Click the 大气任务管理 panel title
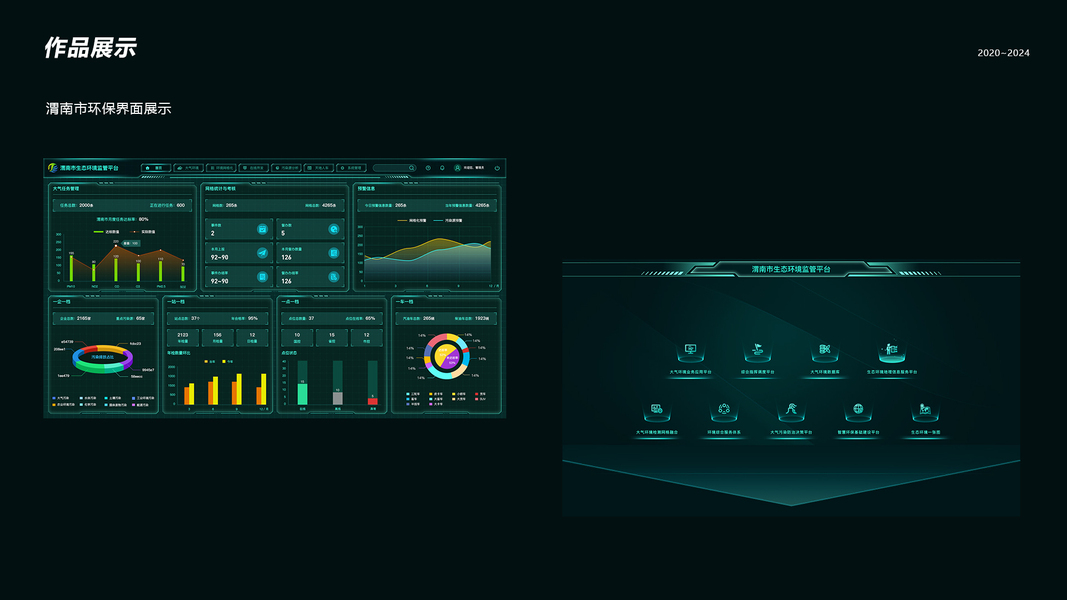 66,188
